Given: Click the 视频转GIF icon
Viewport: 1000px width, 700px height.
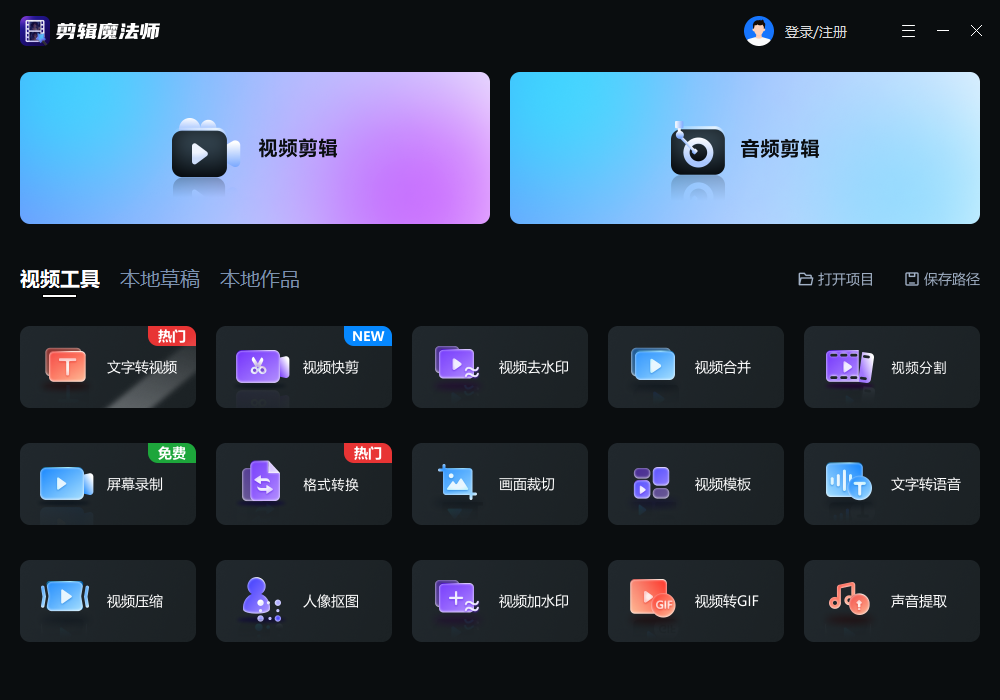Looking at the screenshot, I should point(652,598).
